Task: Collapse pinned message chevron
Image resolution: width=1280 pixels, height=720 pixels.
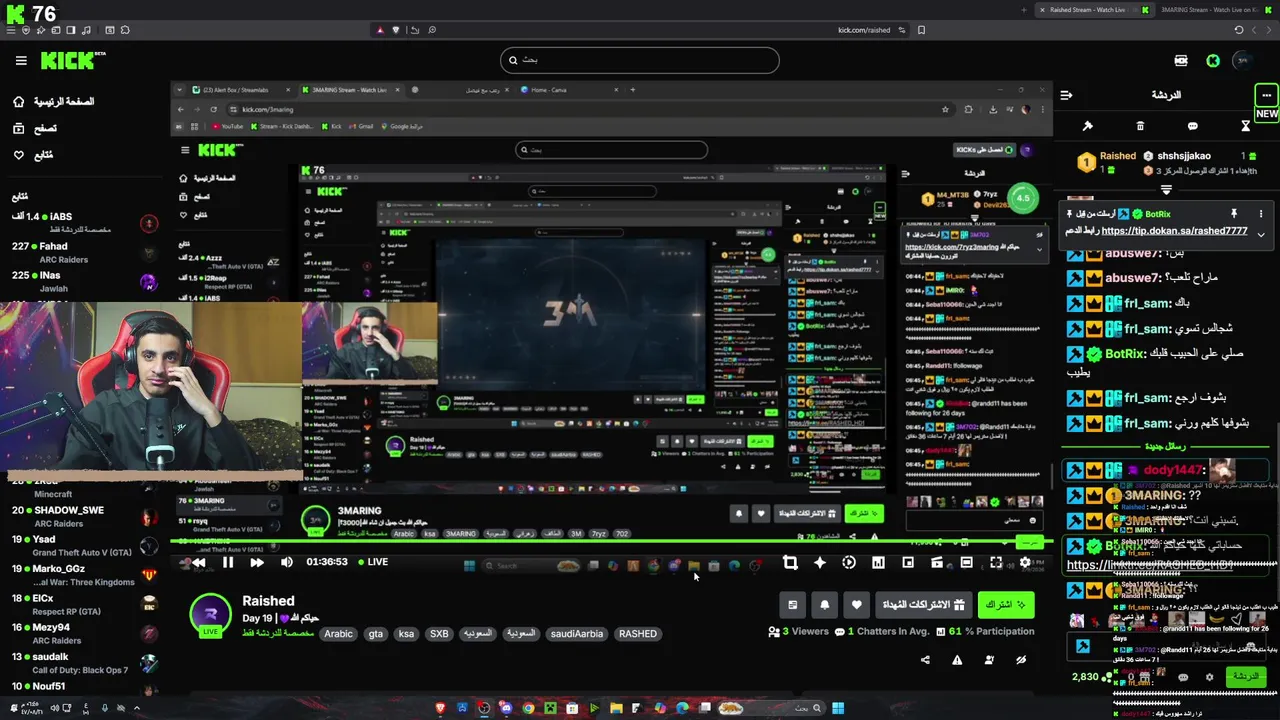Action: 1261,234
